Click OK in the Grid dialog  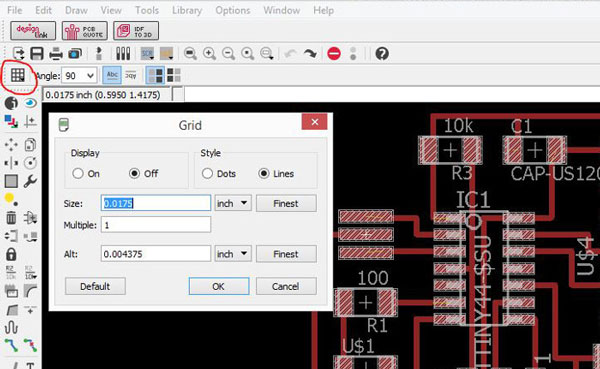(218, 286)
